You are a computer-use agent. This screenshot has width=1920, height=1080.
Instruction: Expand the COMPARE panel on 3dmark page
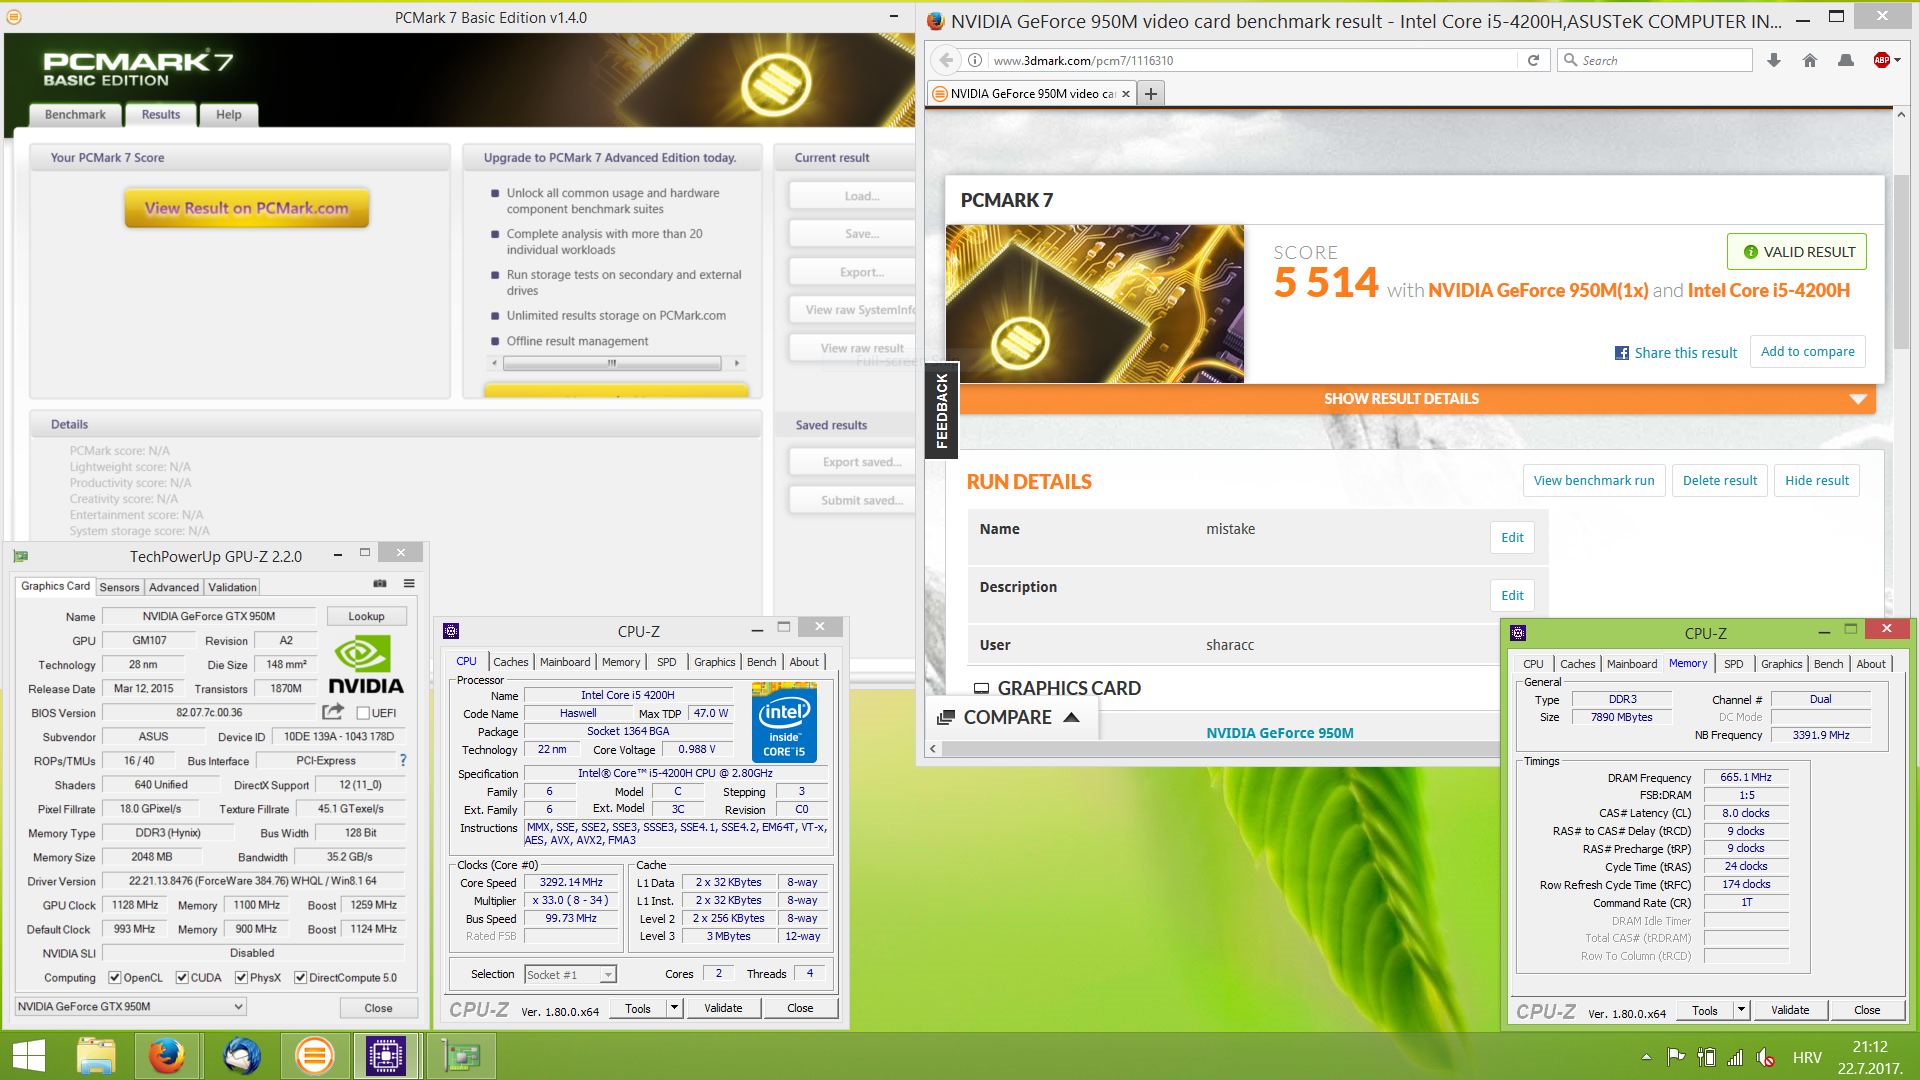pyautogui.click(x=1009, y=717)
